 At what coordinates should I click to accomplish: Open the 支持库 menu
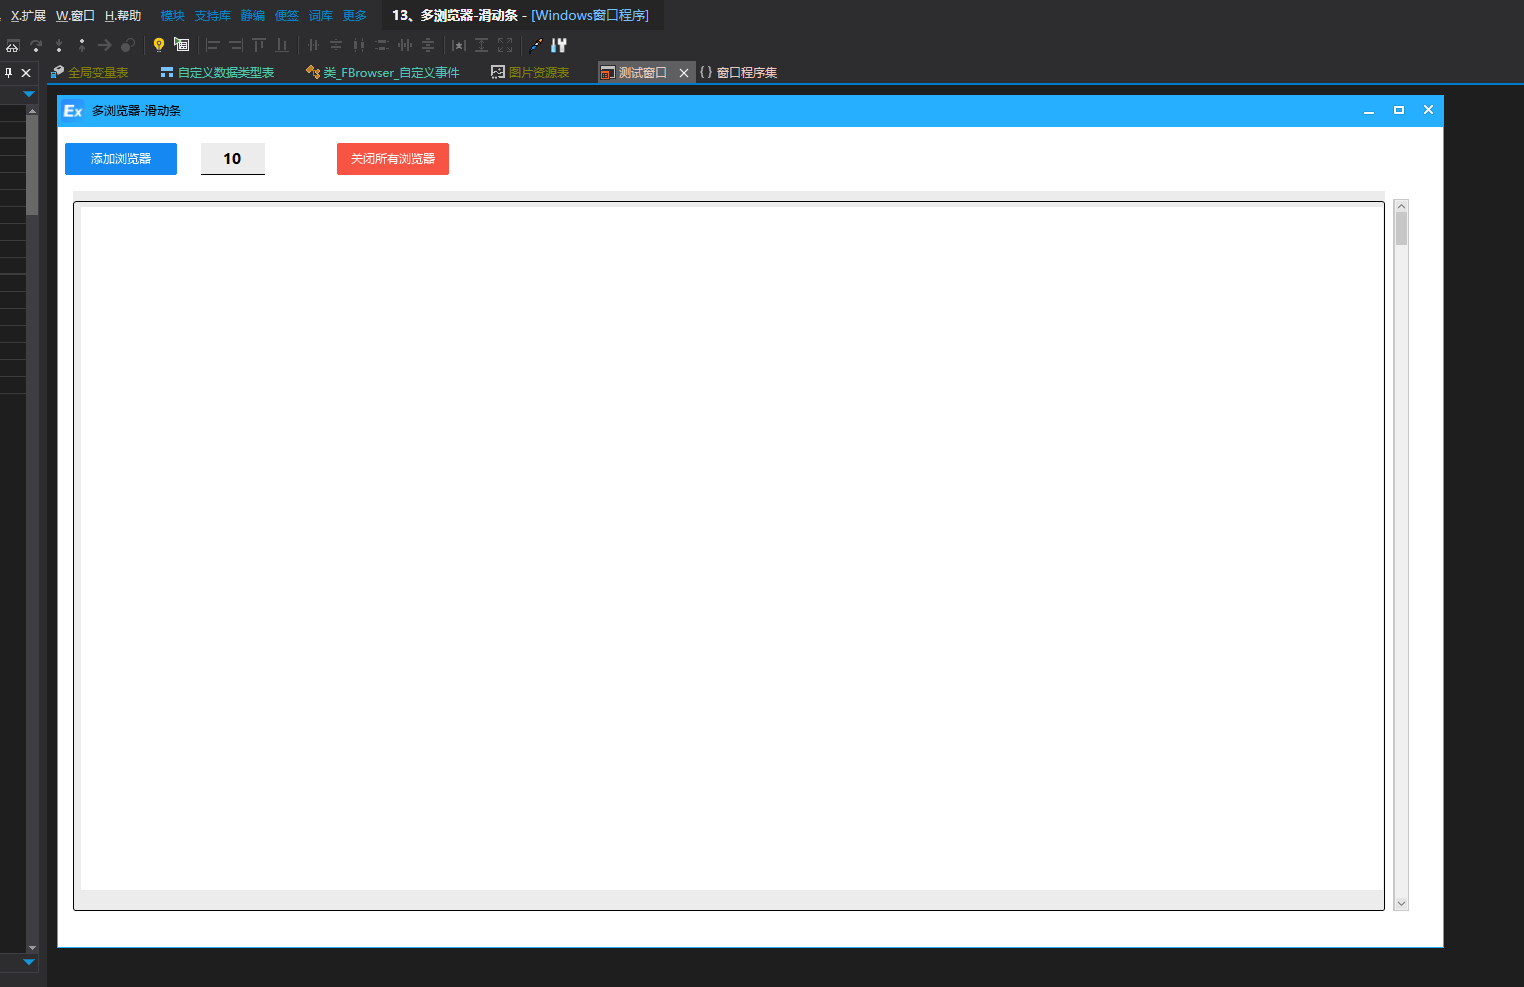click(212, 16)
